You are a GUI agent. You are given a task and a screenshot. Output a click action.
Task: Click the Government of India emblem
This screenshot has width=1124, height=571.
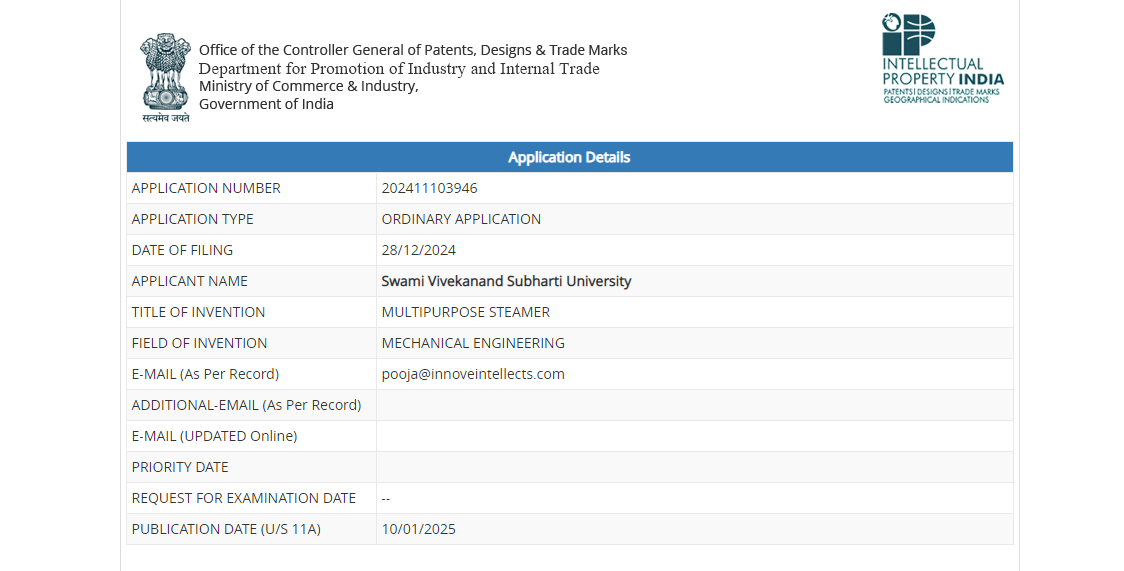click(x=165, y=78)
